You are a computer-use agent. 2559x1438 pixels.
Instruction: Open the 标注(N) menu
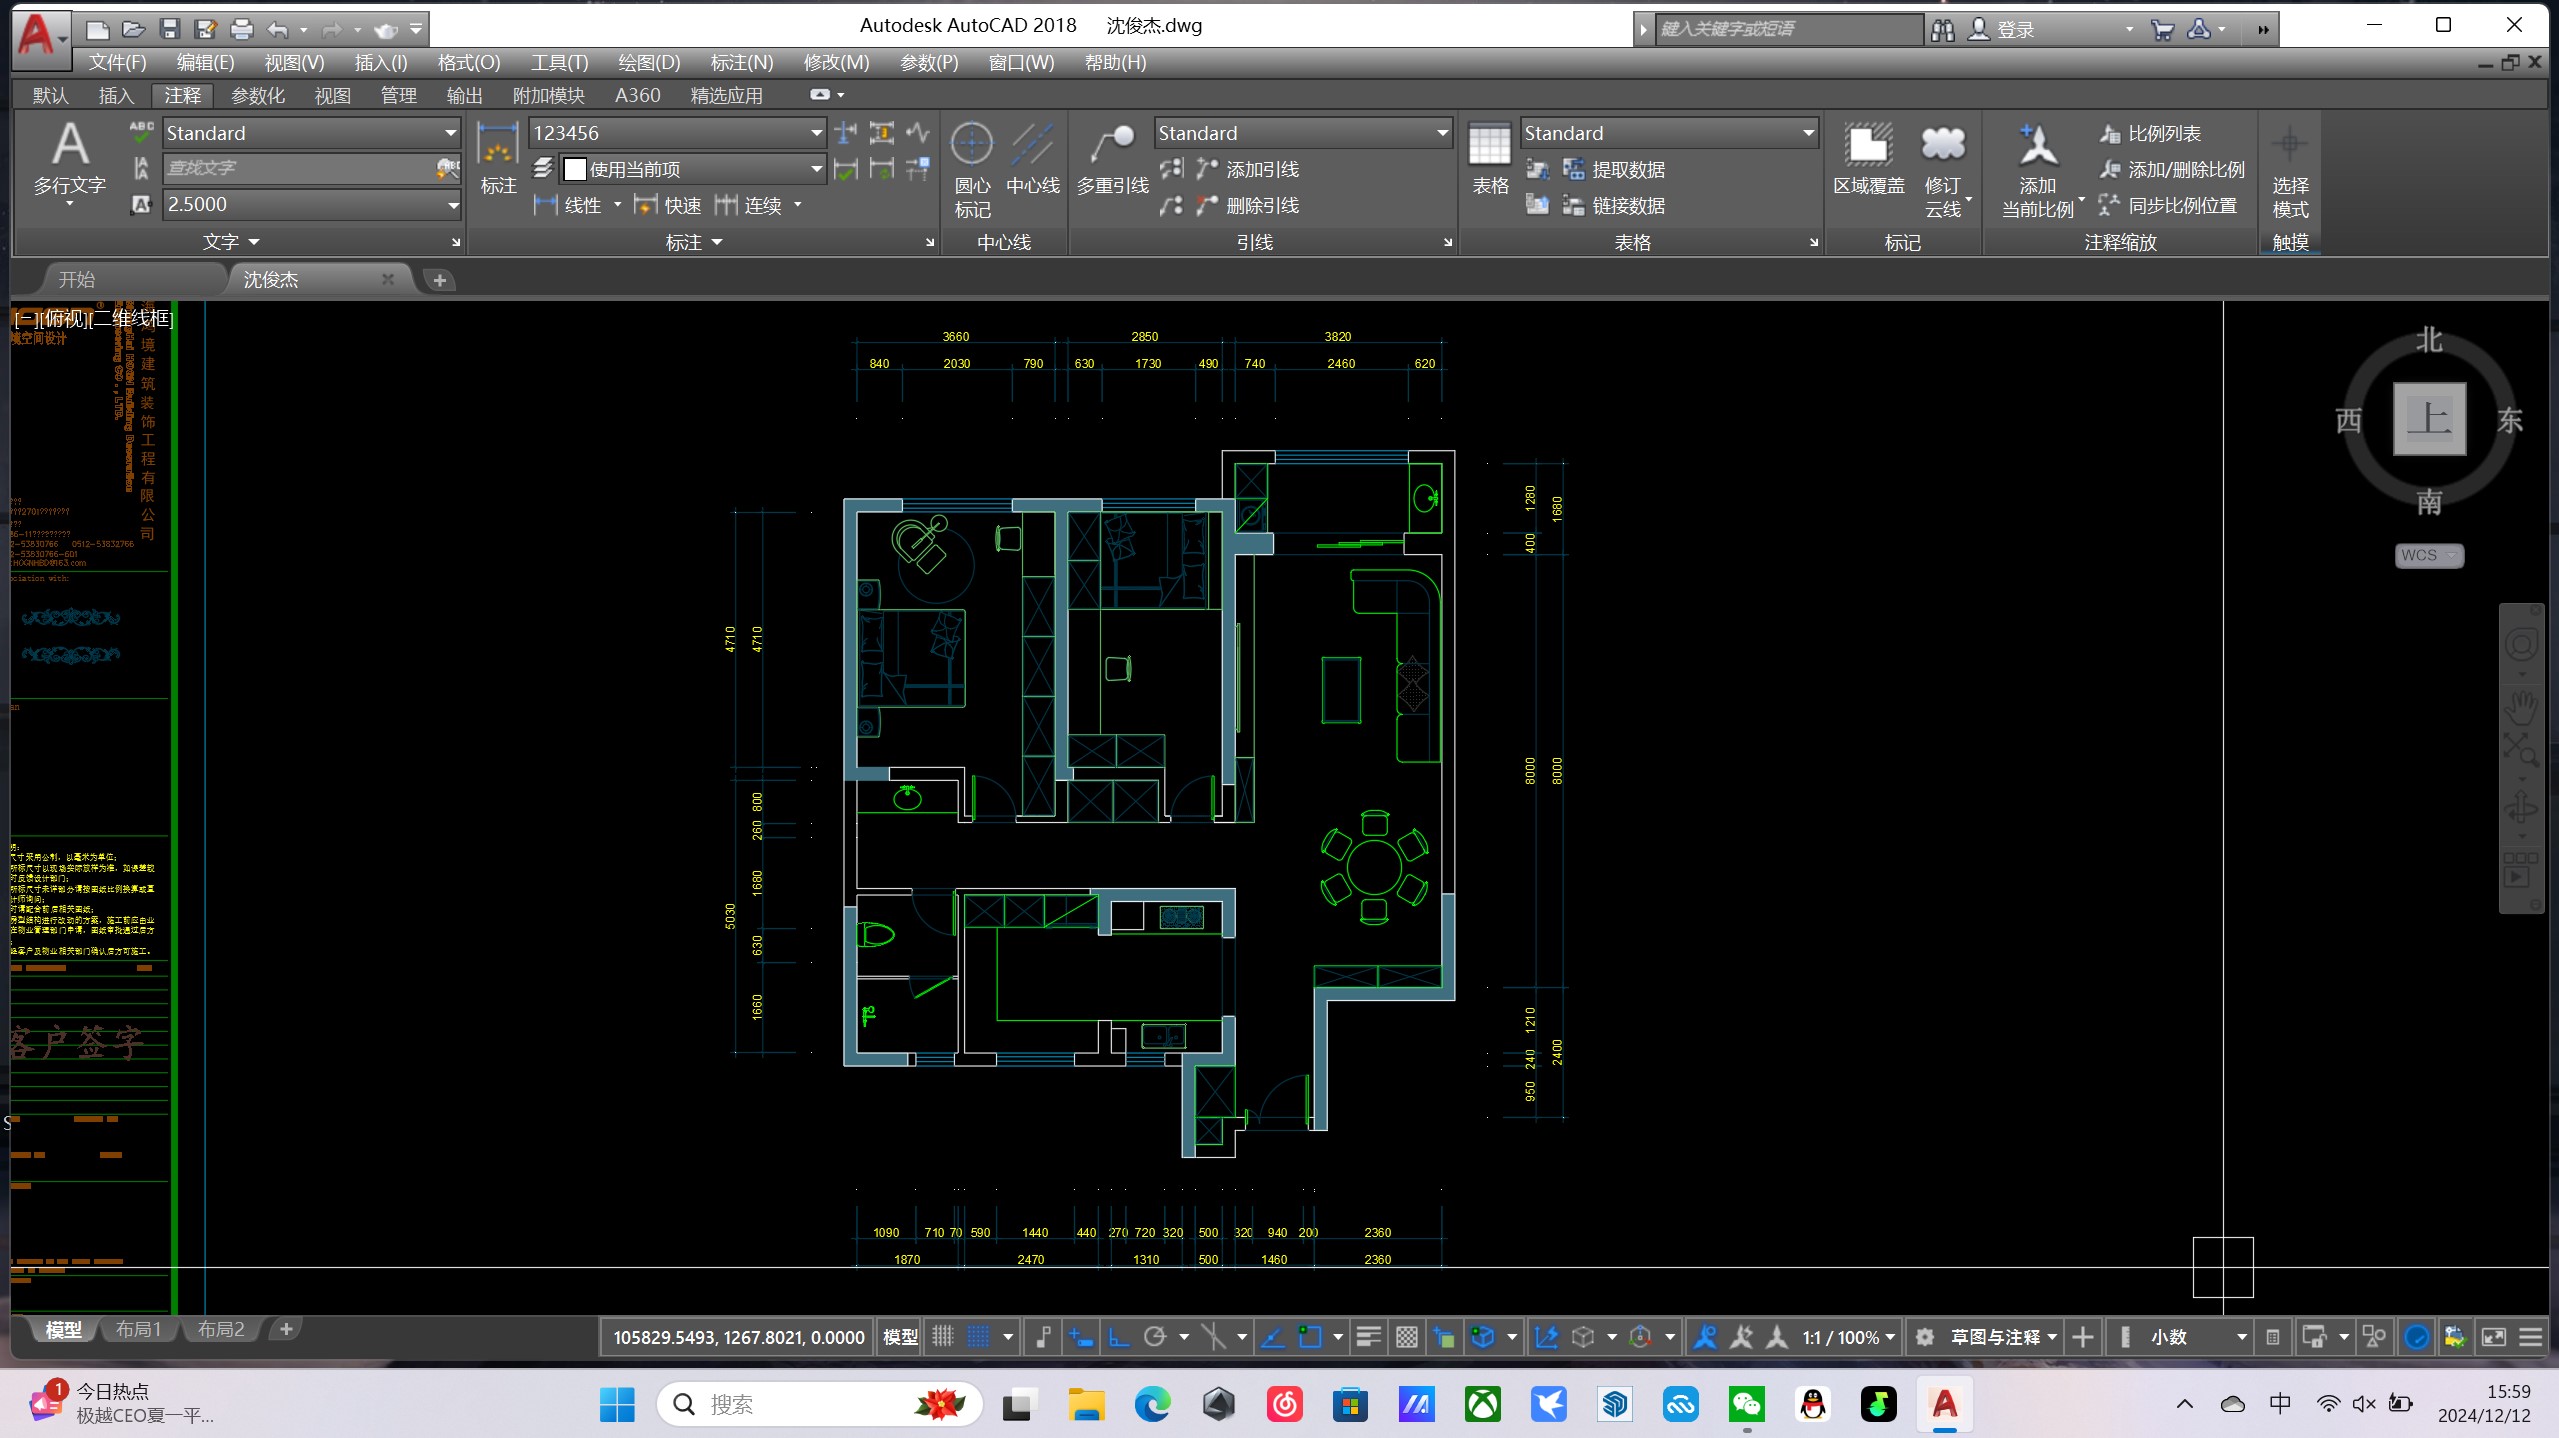point(741,62)
